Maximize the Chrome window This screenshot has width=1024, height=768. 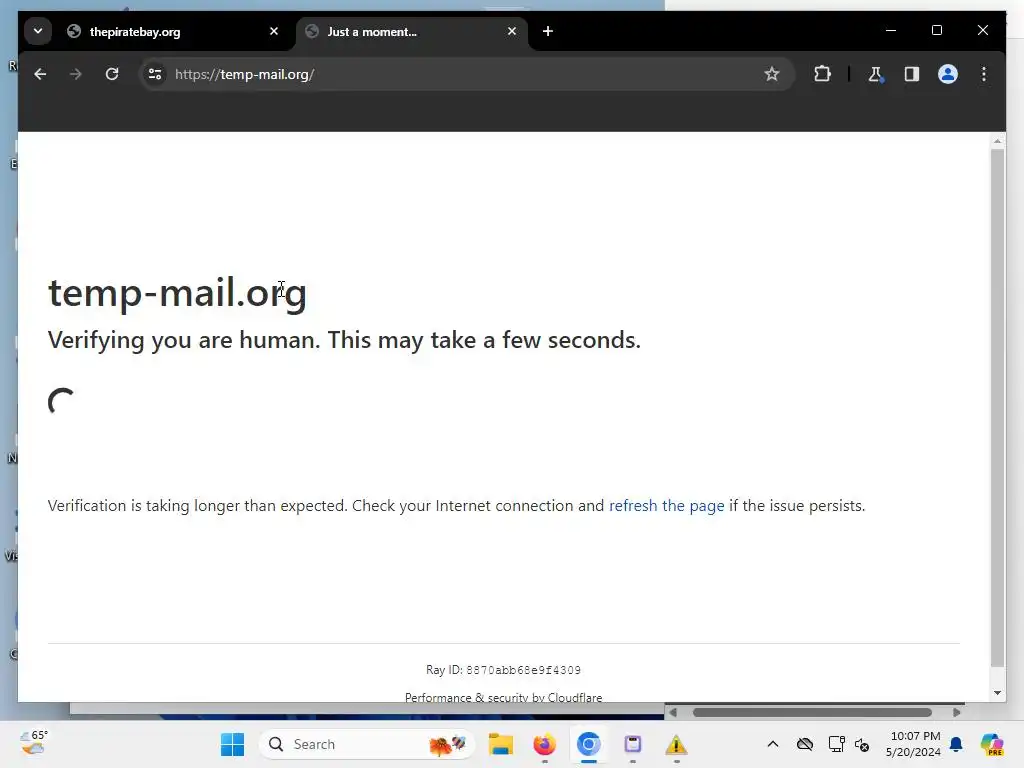point(936,31)
